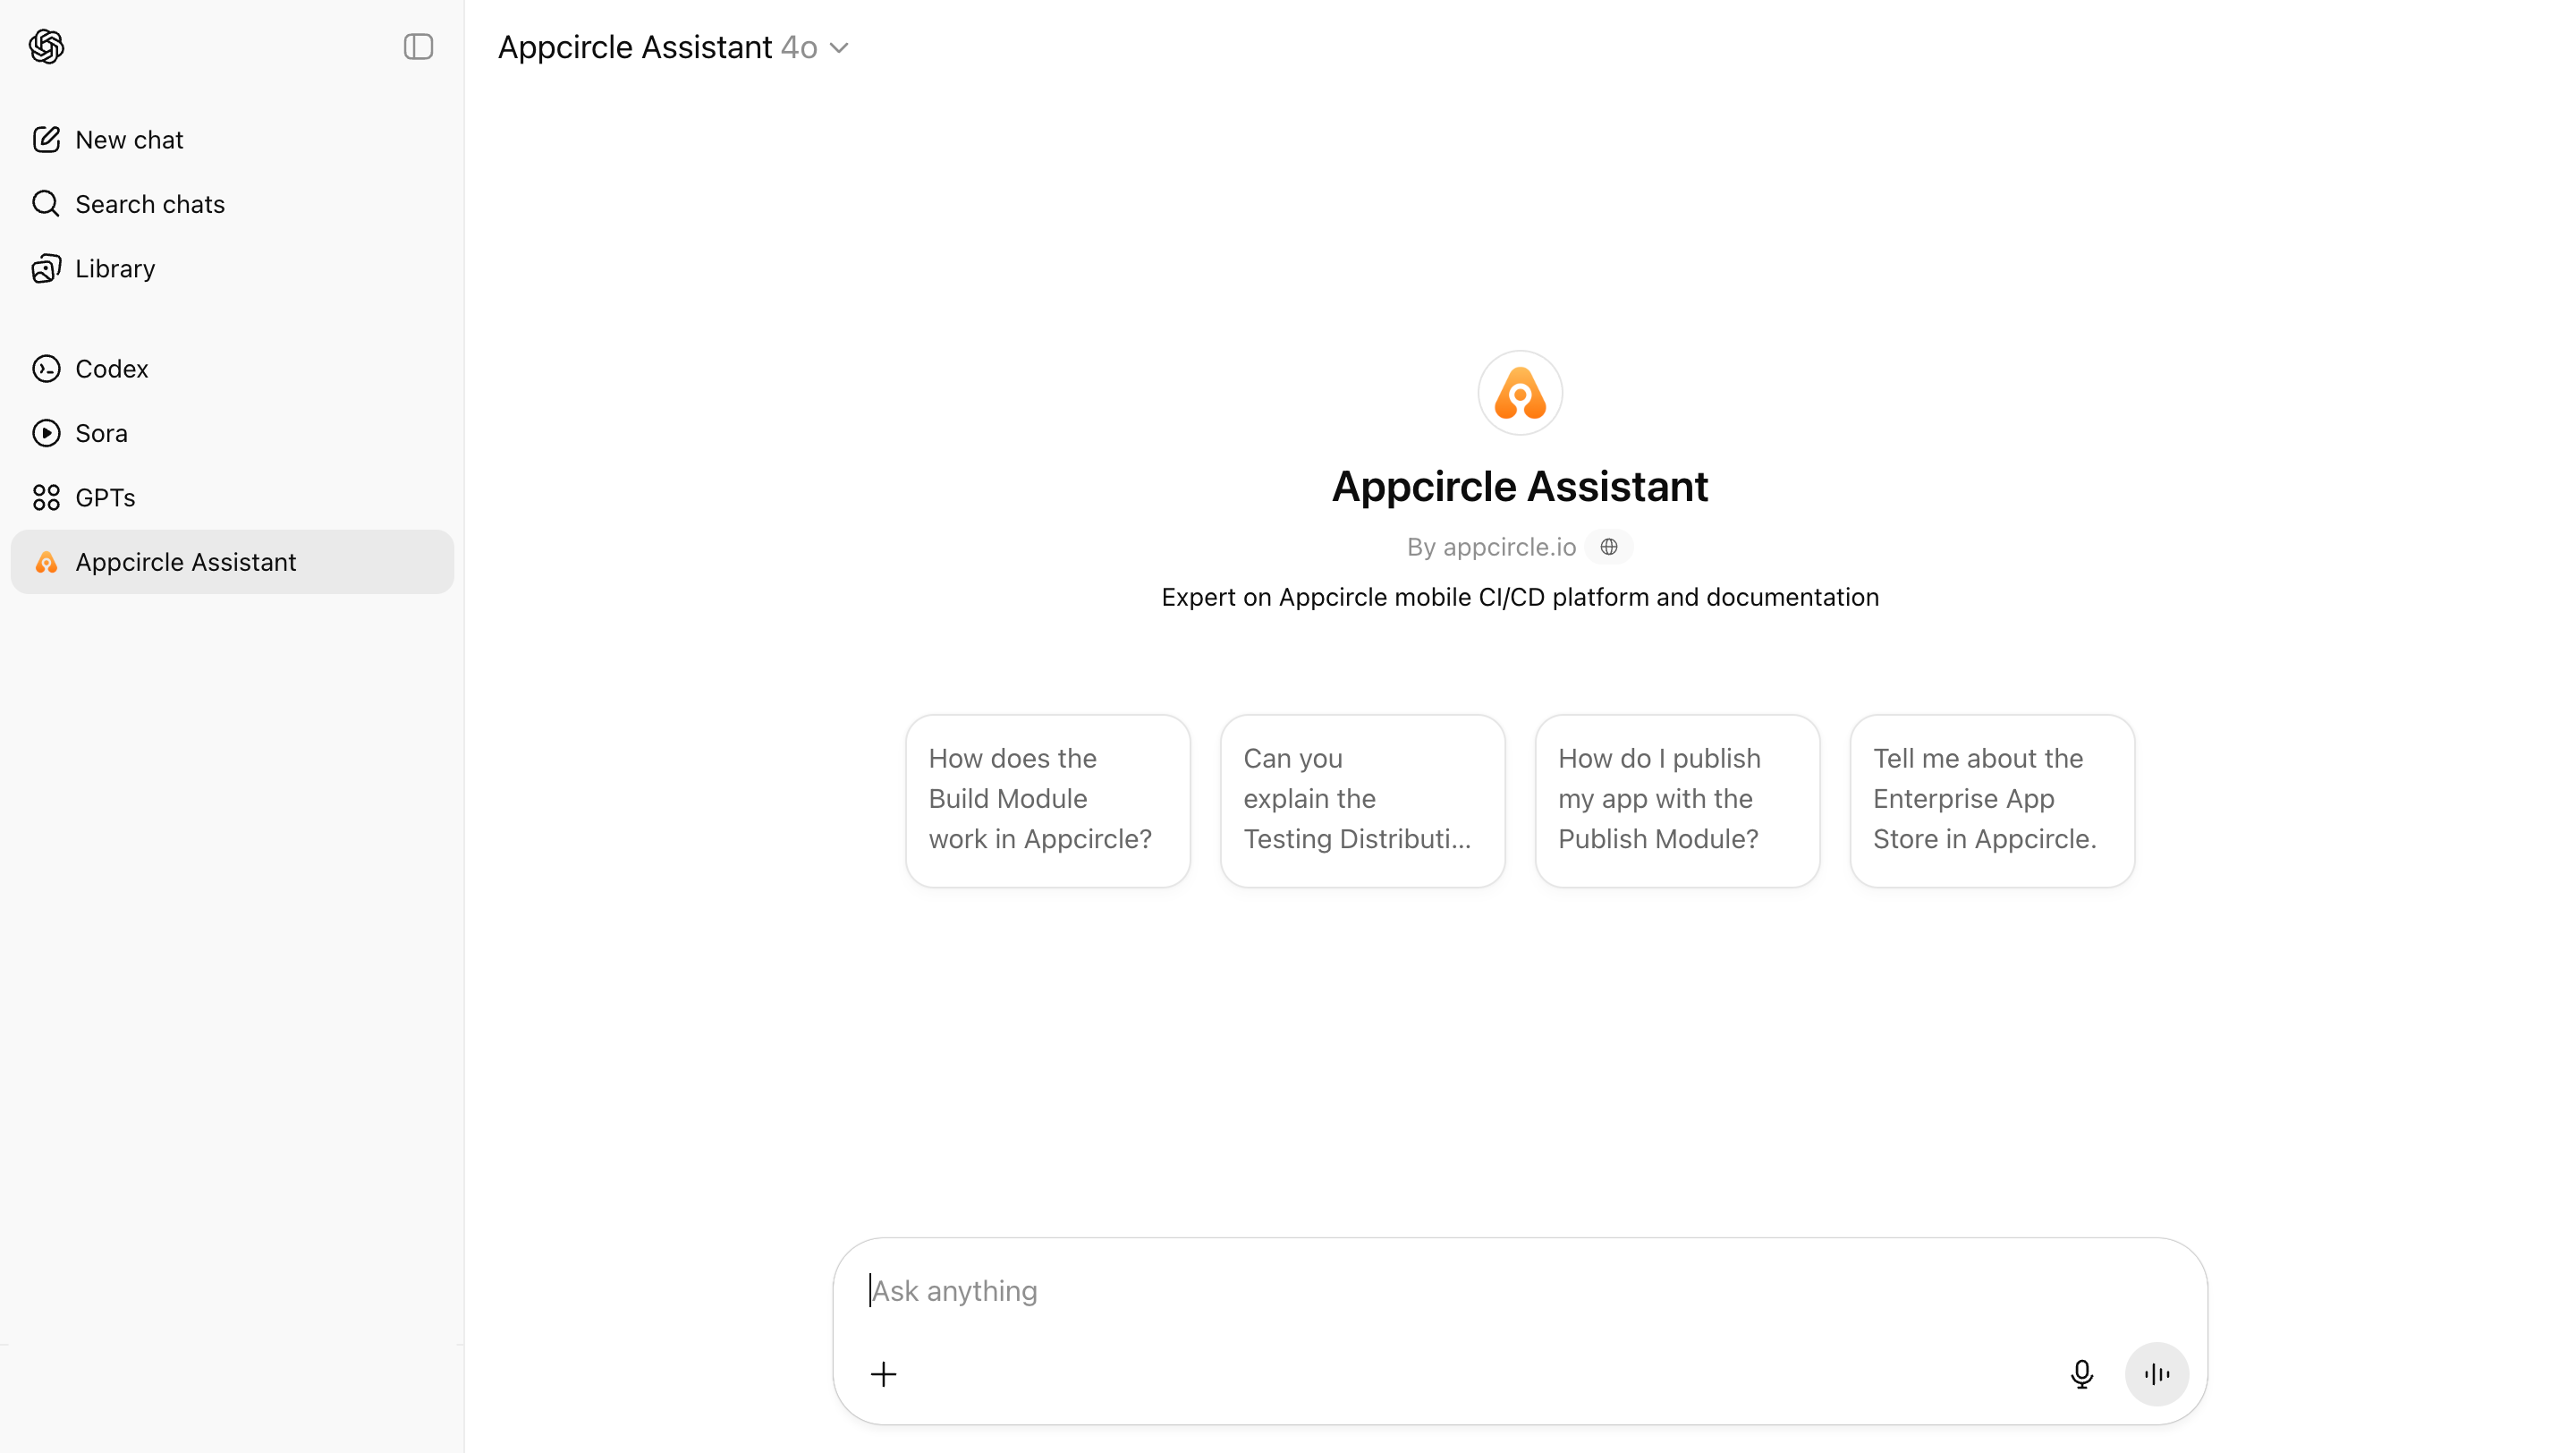Open the model selector dropdown chevron
Viewport: 2576px width, 1453px height.
[839, 48]
